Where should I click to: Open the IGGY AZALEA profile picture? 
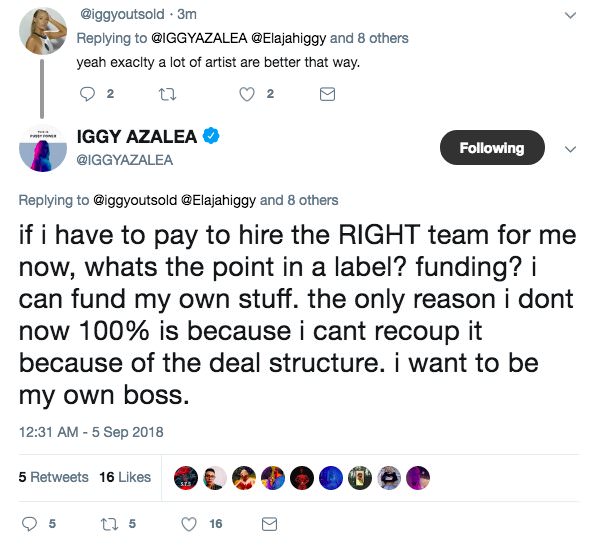tap(43, 149)
